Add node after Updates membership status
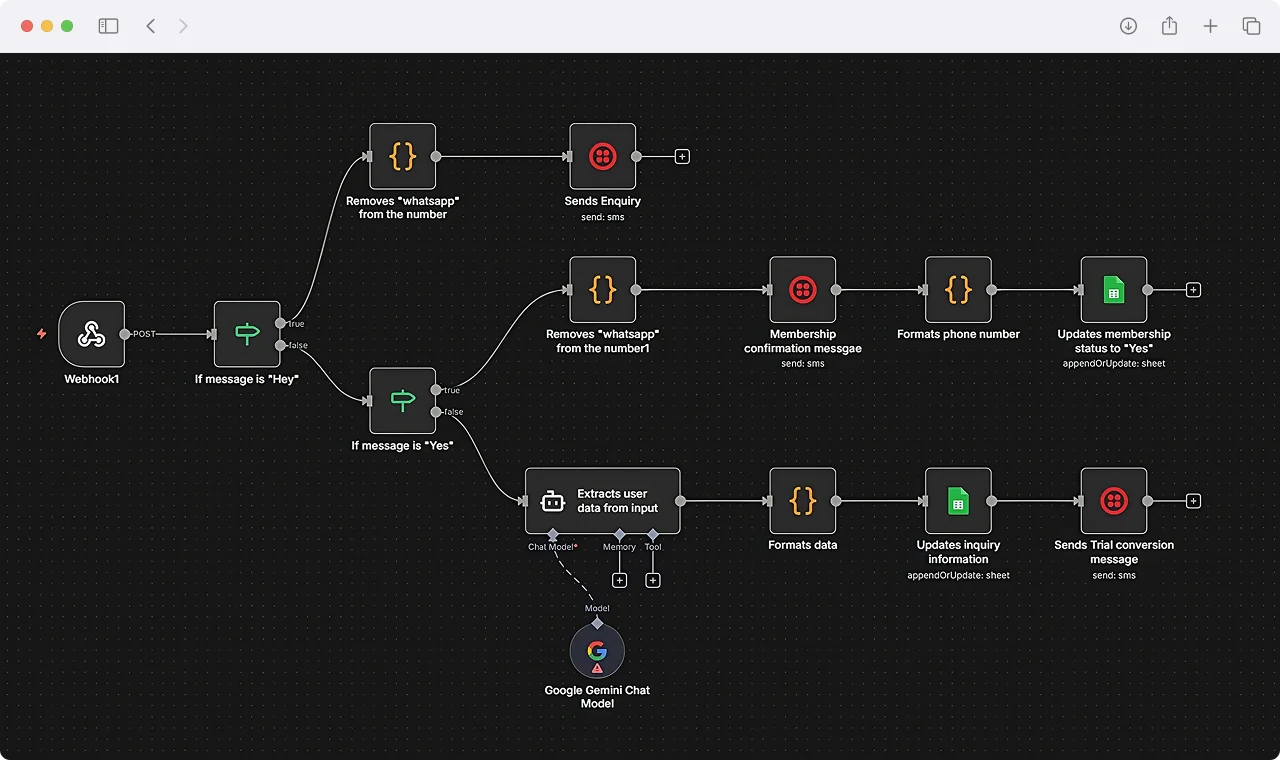 point(1193,290)
